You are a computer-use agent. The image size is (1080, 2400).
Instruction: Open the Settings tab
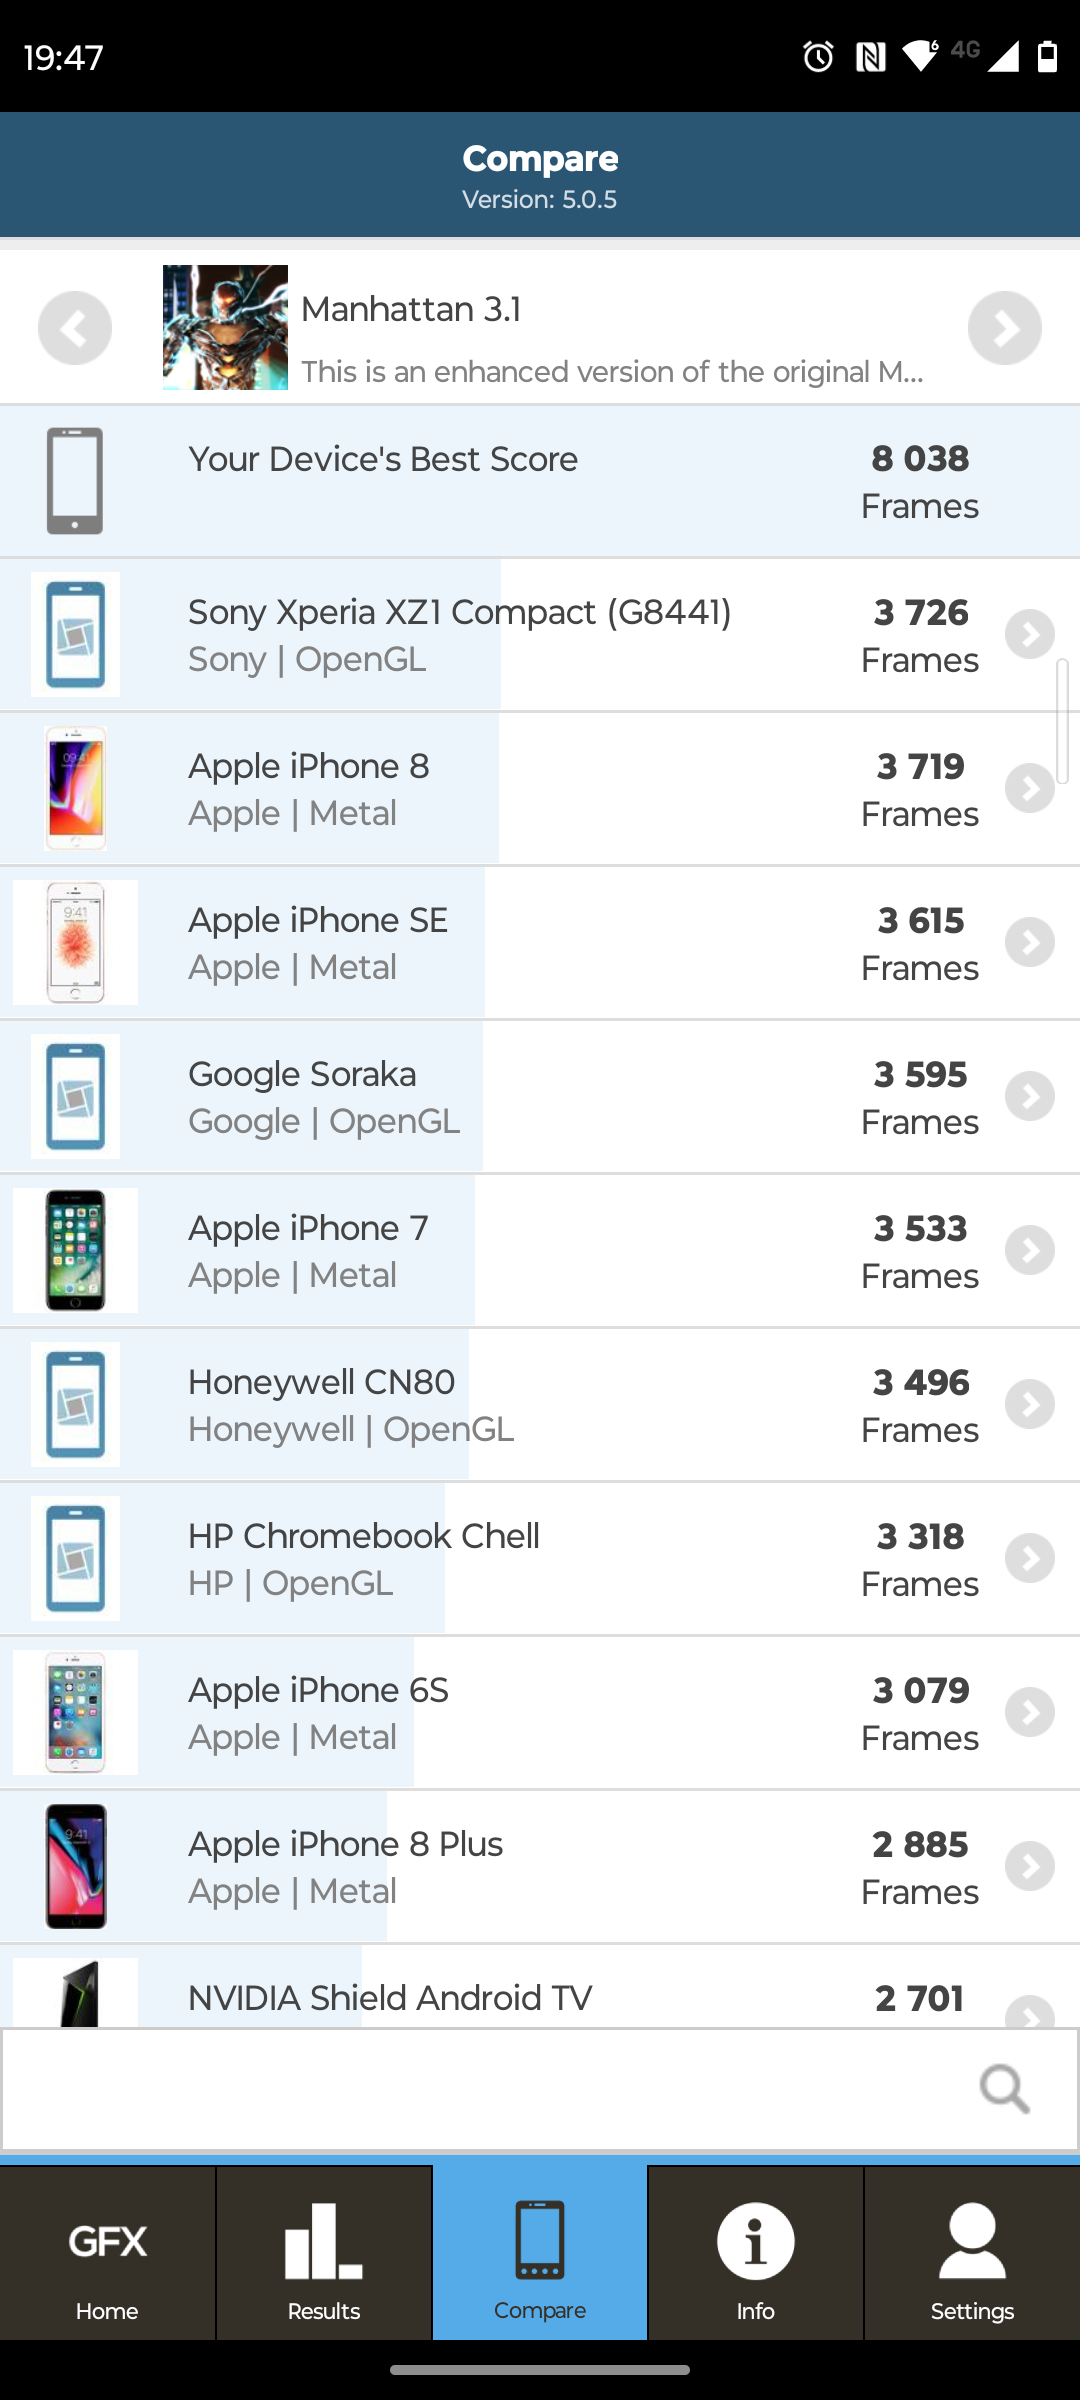972,2254
